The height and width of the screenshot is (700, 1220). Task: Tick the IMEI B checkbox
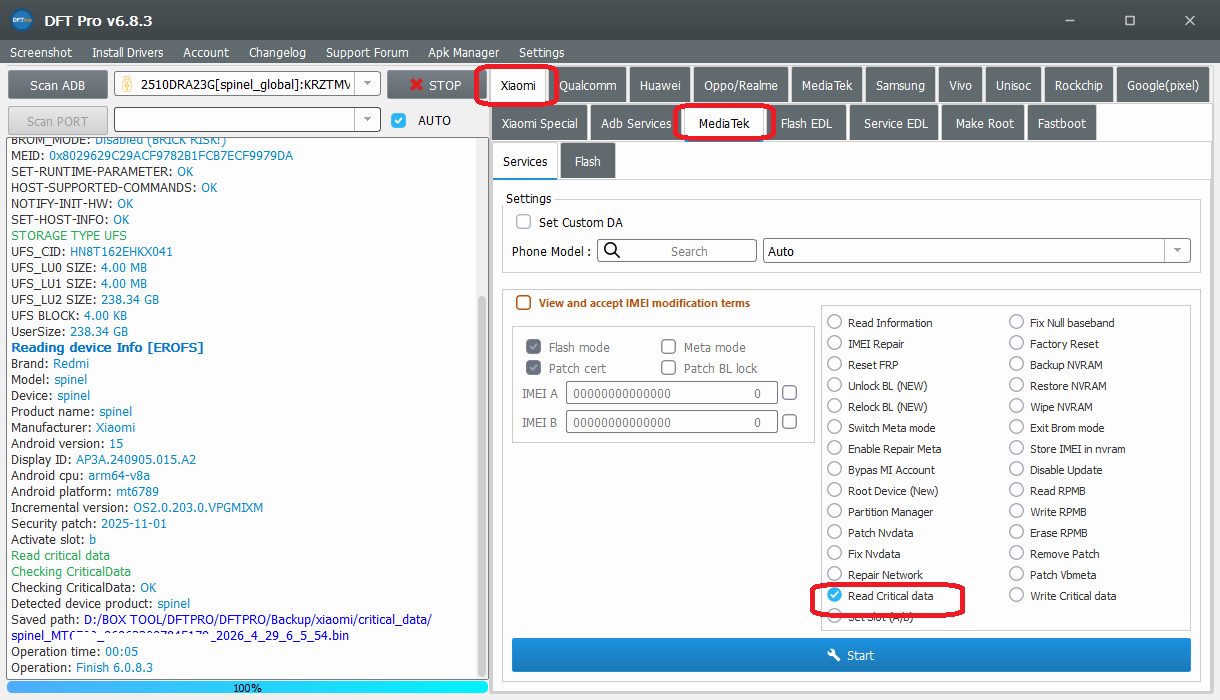789,422
